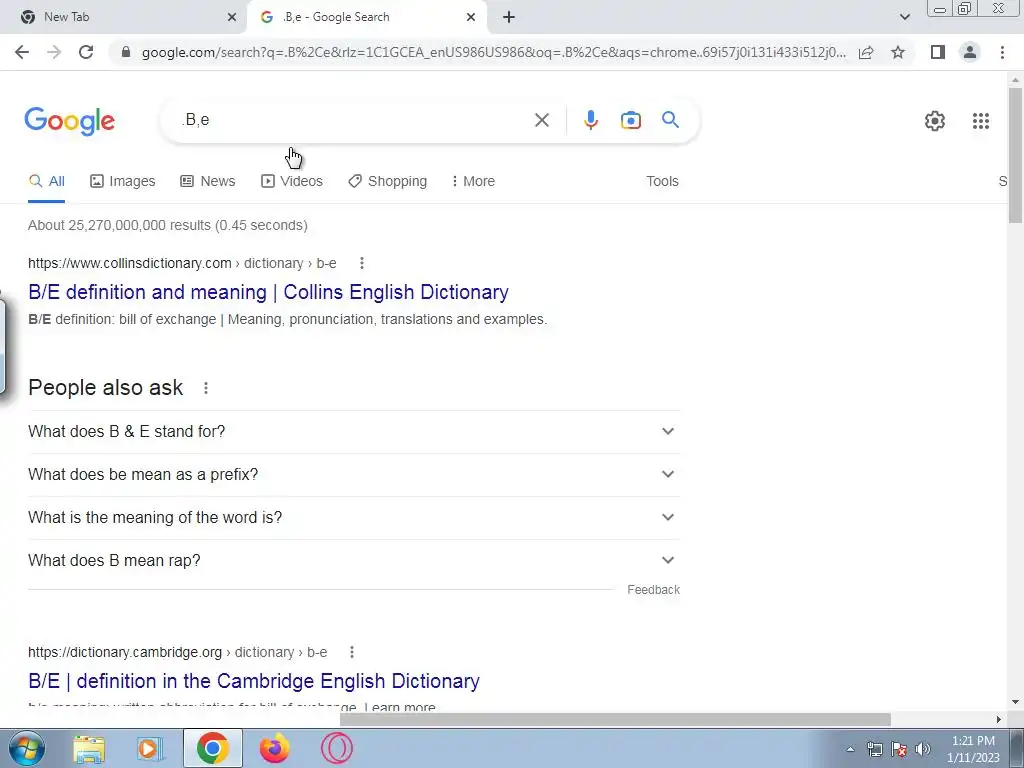This screenshot has width=1024, height=768.
Task: Select the All results tab
Action: pos(46,182)
